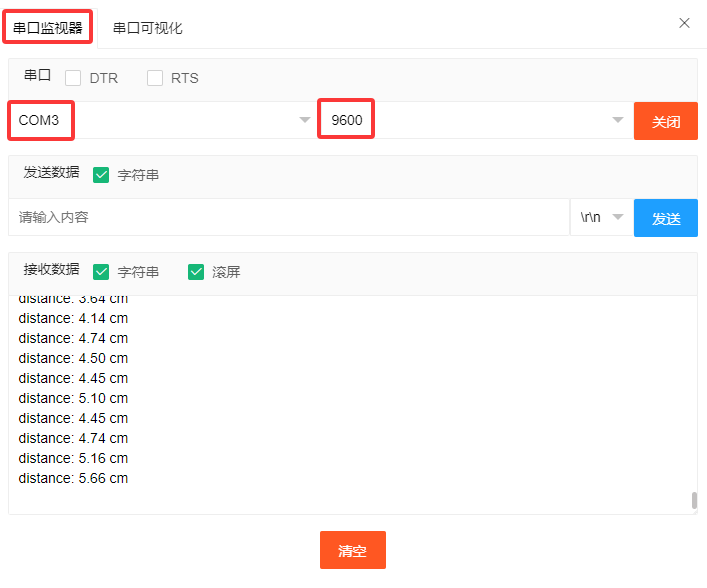Click inside the received data output area
The image size is (707, 588).
coord(353,405)
